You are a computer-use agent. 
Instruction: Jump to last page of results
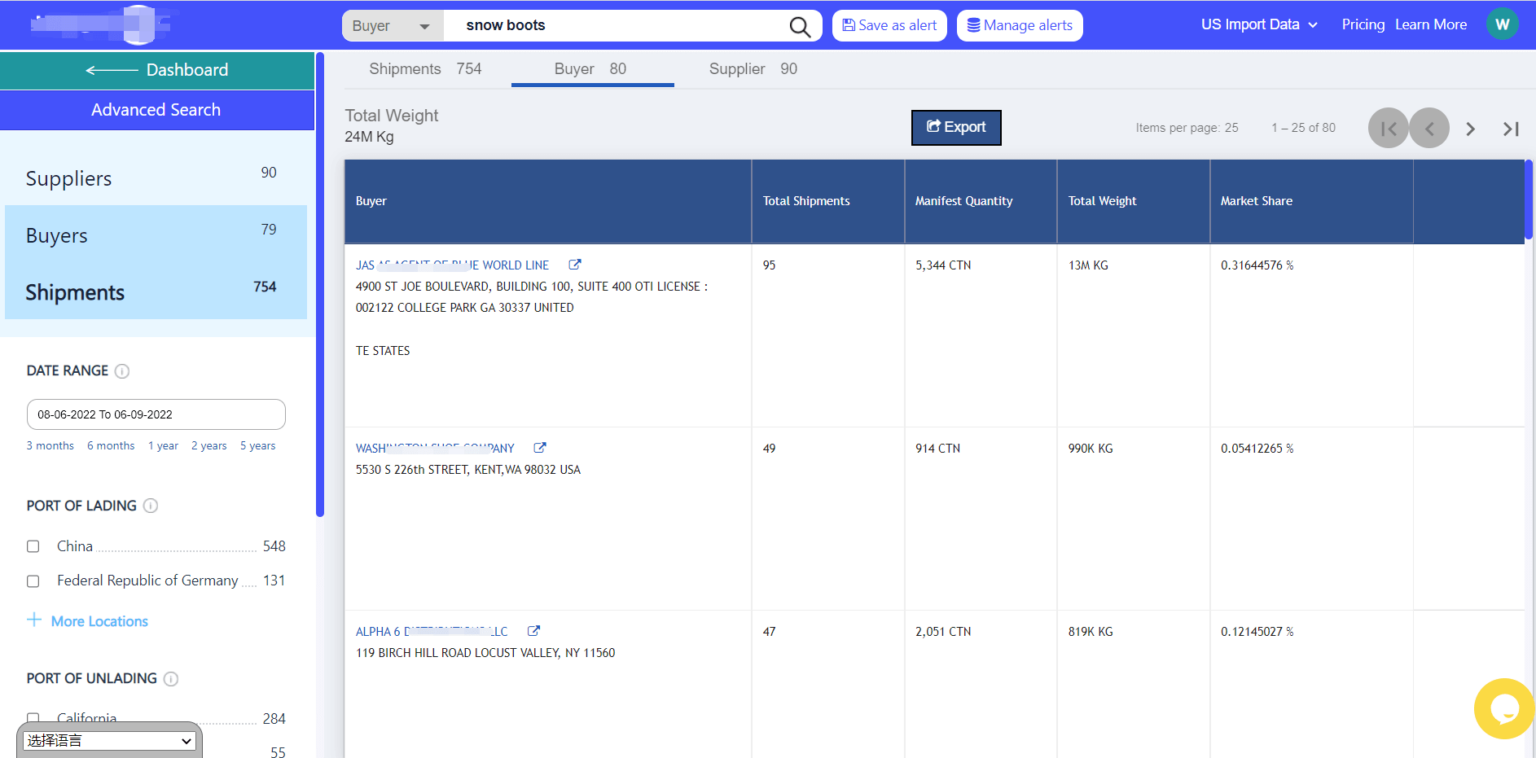(x=1511, y=128)
